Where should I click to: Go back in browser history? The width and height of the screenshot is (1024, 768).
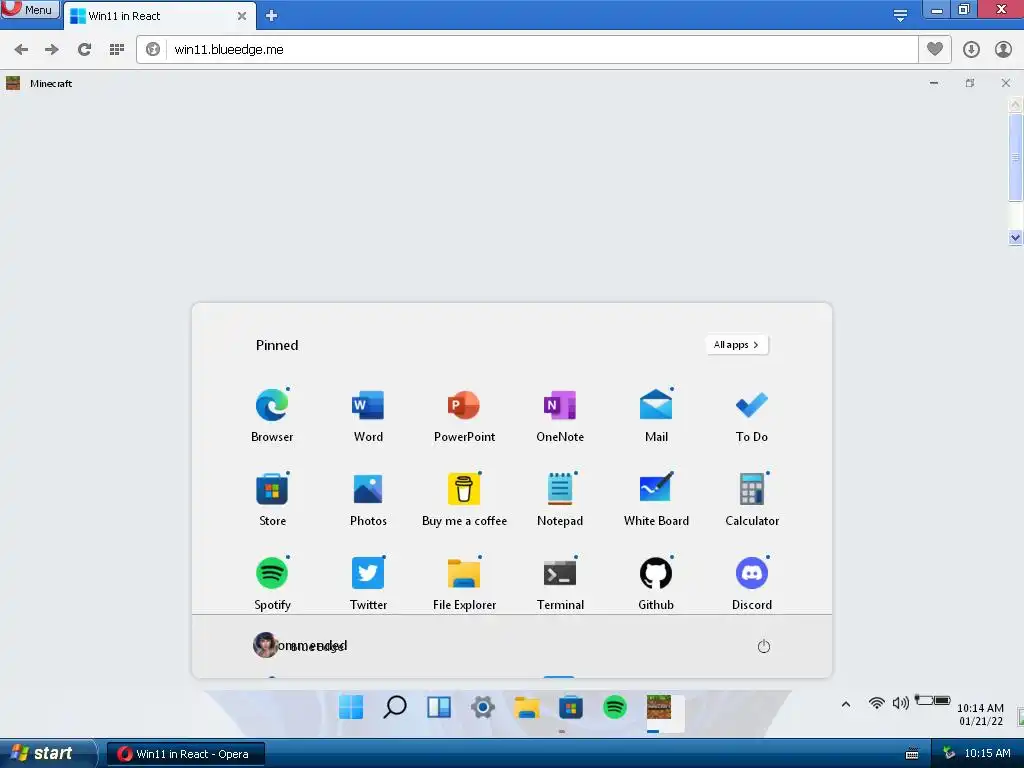[x=21, y=50]
